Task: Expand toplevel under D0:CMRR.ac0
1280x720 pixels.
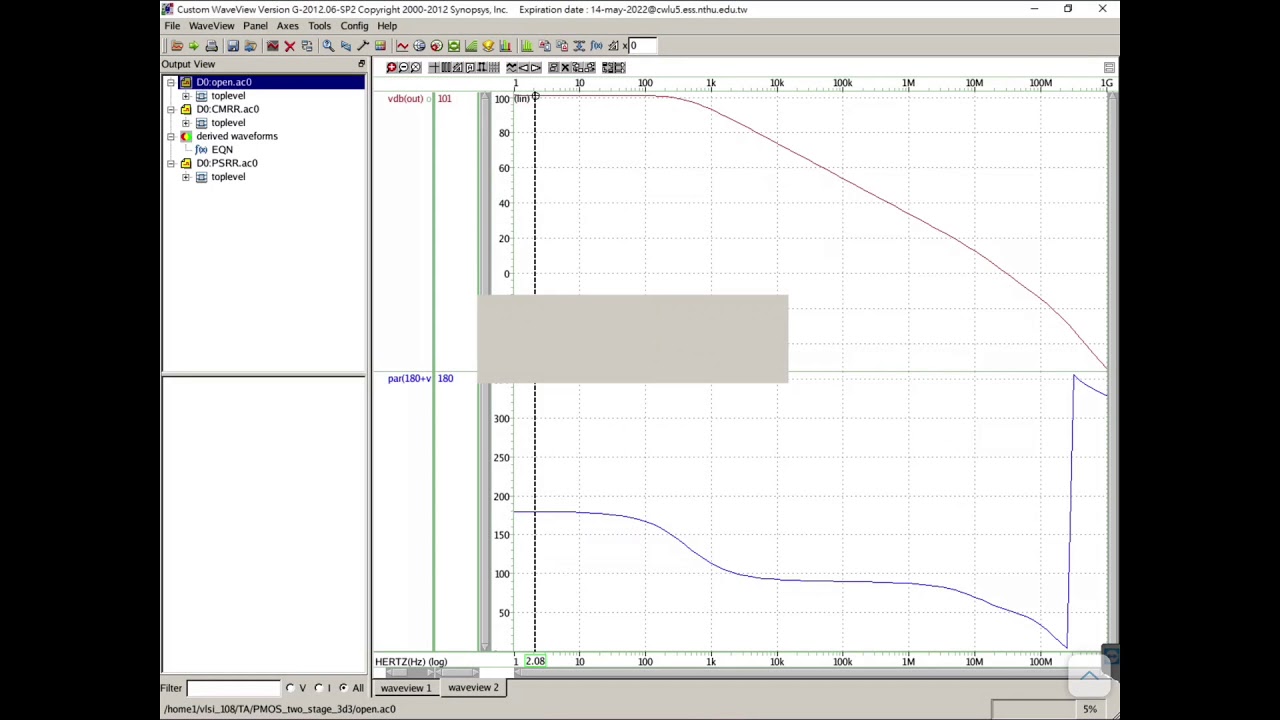Action: [x=185, y=123]
